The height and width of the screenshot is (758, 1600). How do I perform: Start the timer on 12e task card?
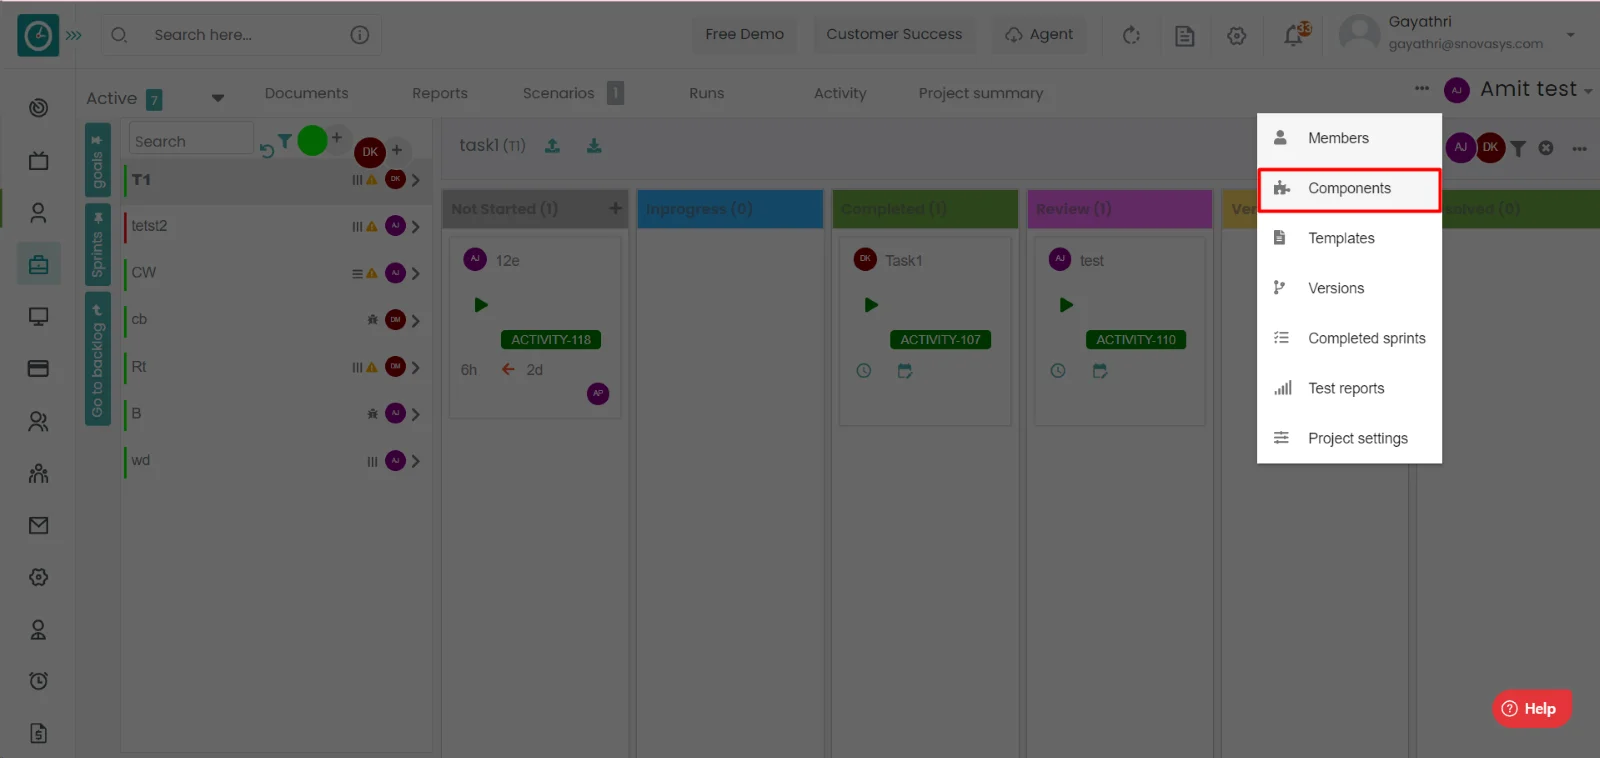tap(481, 305)
